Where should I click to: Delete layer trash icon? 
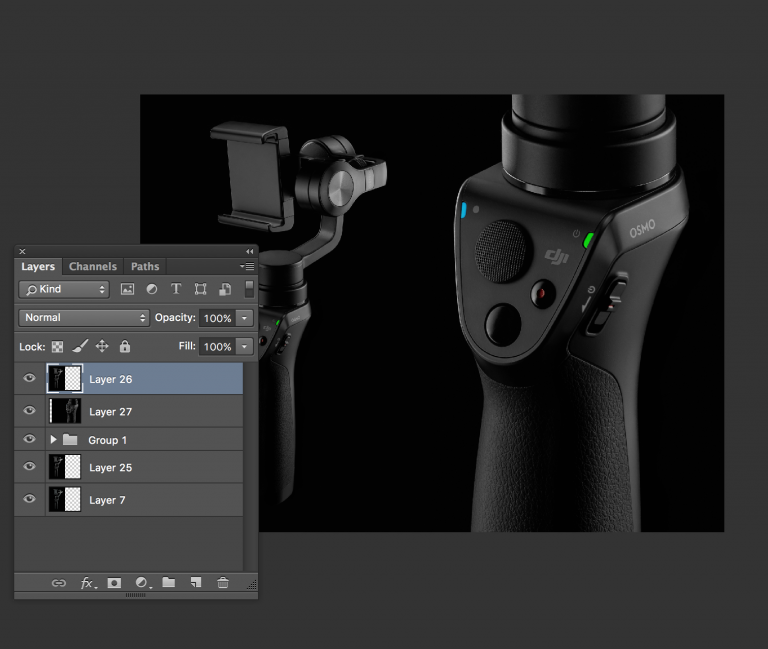click(223, 582)
